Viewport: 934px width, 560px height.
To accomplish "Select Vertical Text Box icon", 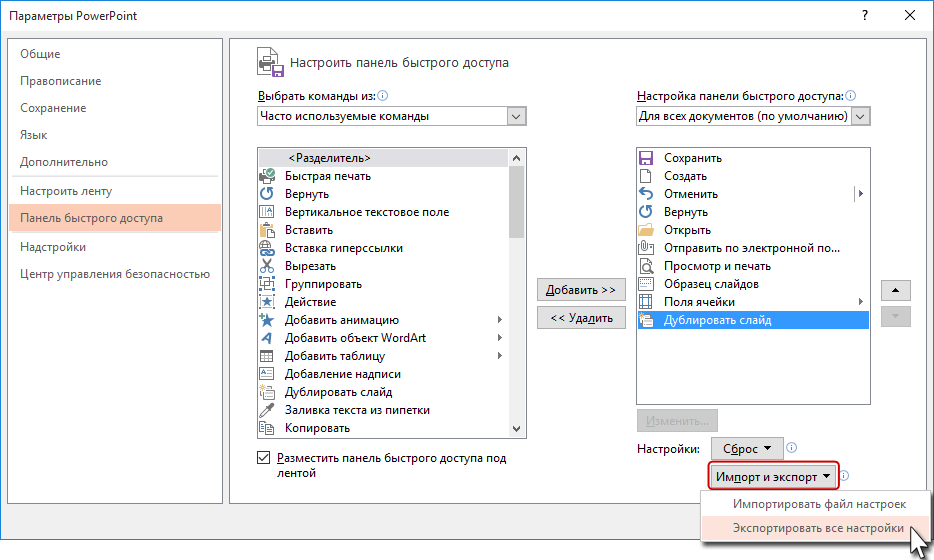I will pos(267,211).
